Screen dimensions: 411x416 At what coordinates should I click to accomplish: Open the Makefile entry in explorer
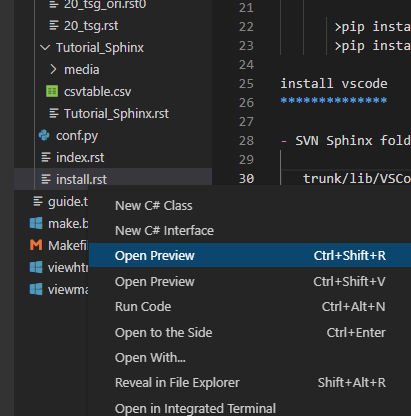coord(68,246)
